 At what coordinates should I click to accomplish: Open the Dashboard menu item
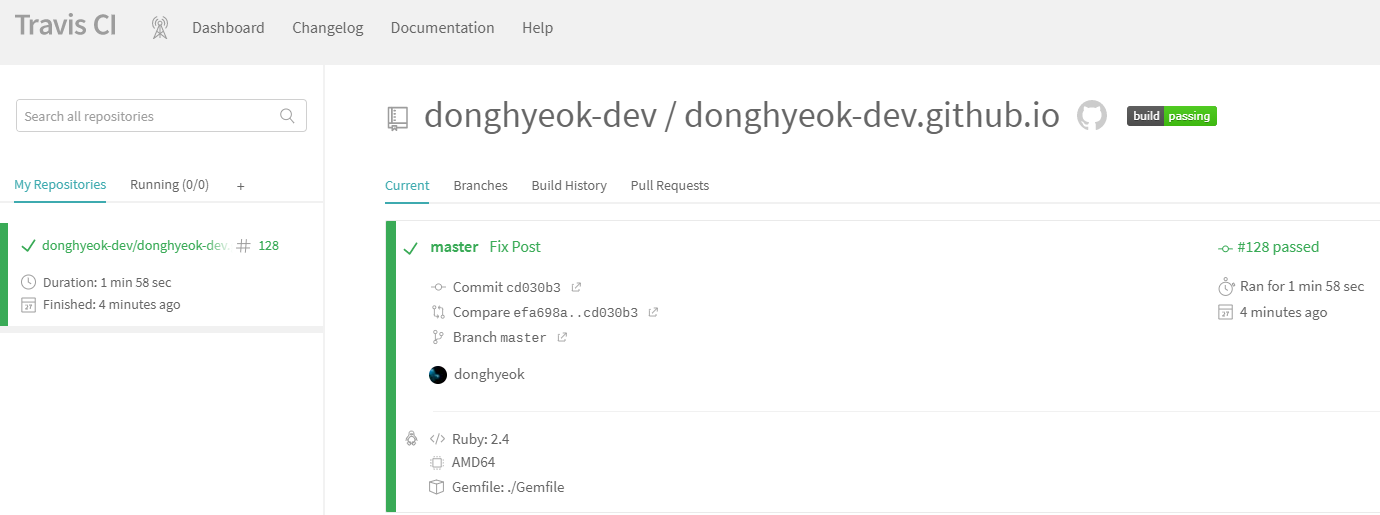(228, 28)
